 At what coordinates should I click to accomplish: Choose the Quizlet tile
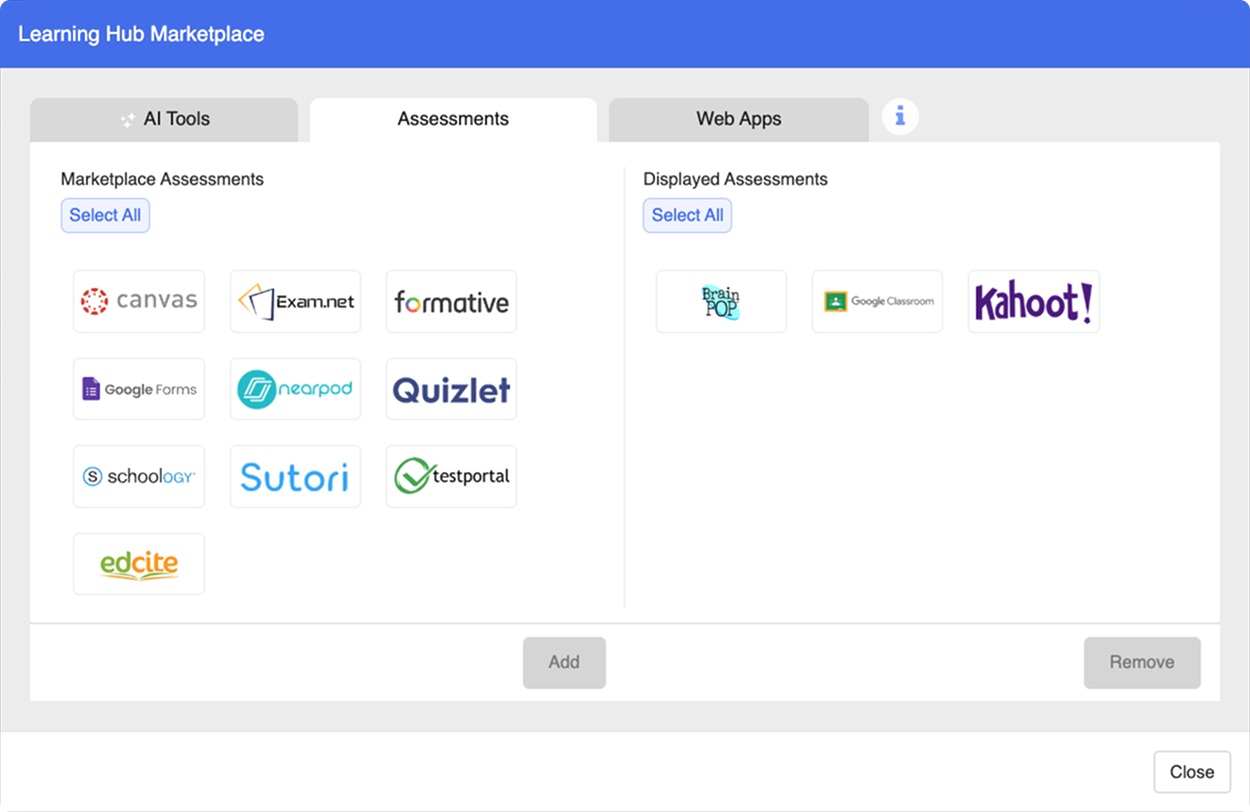pyautogui.click(x=452, y=389)
